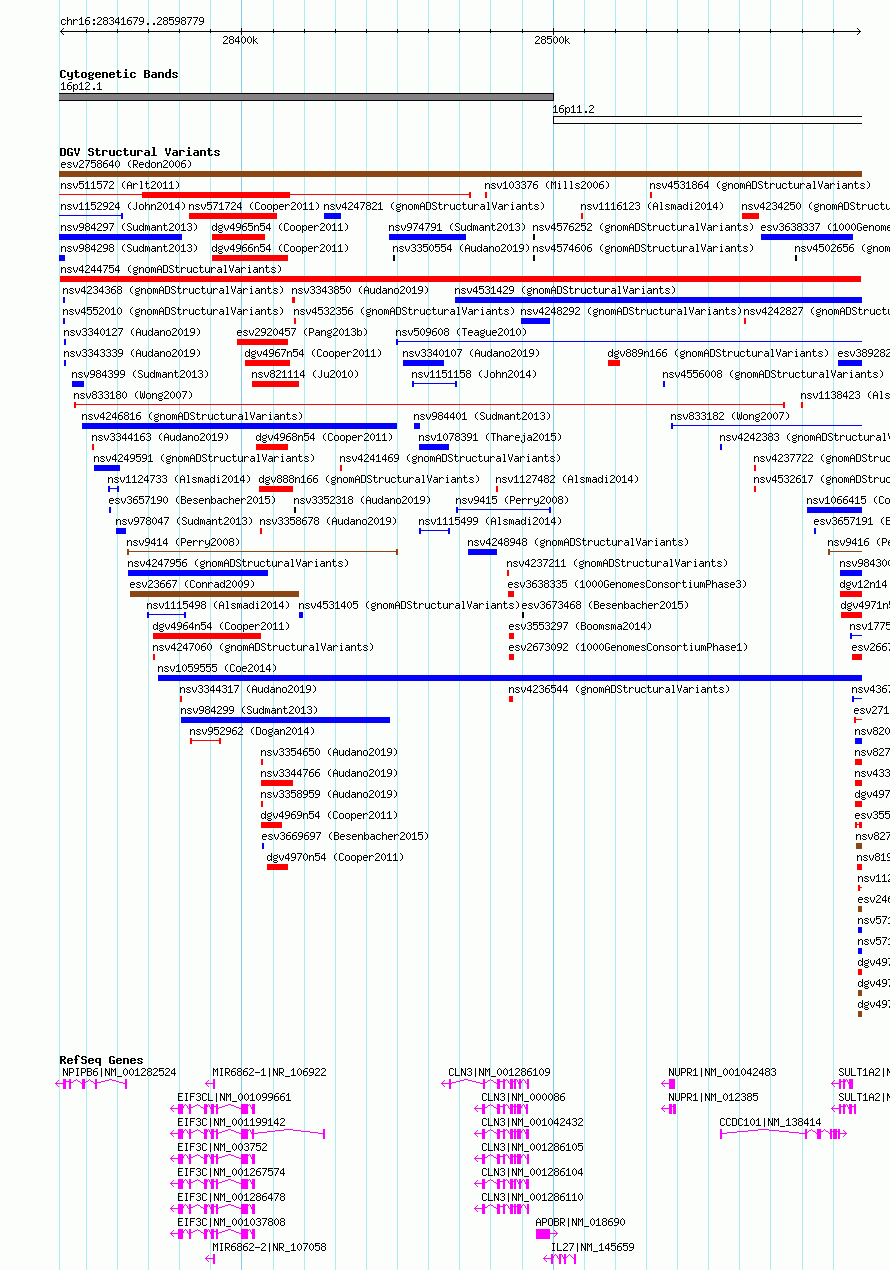Click the long red nsv4244754 bar
This screenshot has width=890, height=1270.
pyautogui.click(x=461, y=279)
